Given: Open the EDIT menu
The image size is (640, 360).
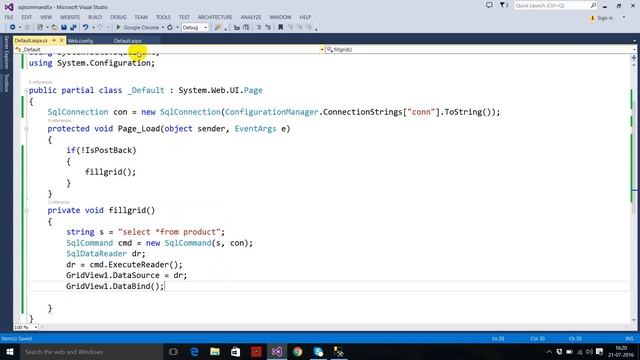Looking at the screenshot, I should point(27,17).
